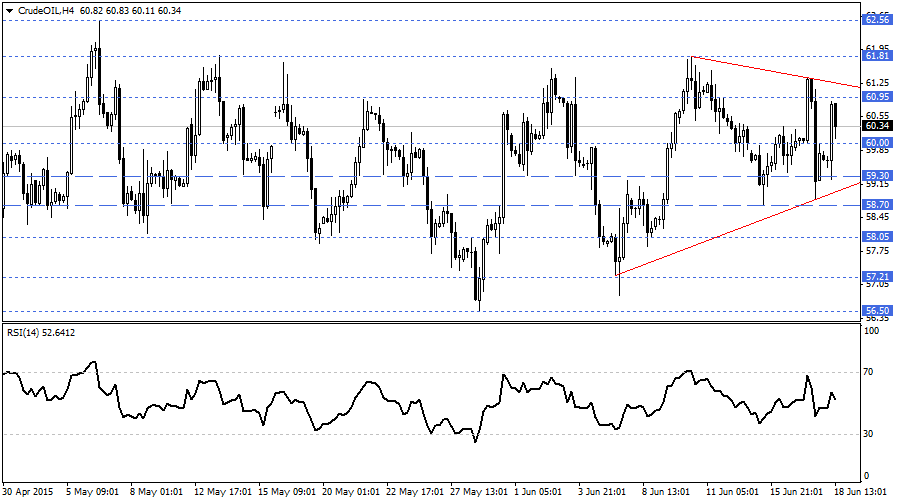Click the 61.81 resistance level label
Viewport: 900px width, 500px height.
pyautogui.click(x=877, y=57)
